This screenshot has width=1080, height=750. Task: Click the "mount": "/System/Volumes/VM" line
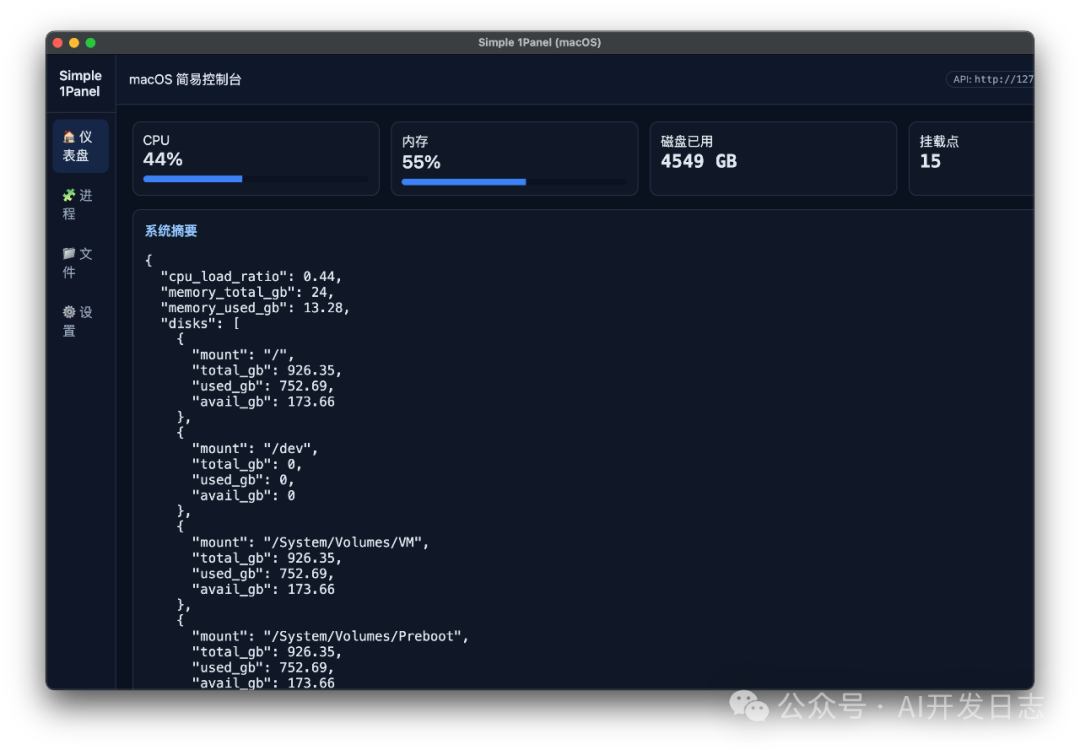coord(311,542)
